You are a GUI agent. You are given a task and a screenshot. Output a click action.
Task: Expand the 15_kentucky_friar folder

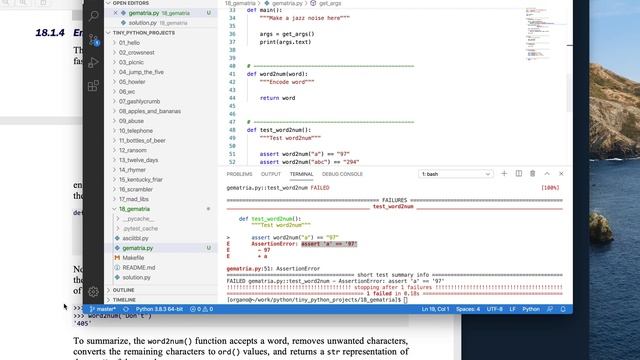click(x=161, y=180)
